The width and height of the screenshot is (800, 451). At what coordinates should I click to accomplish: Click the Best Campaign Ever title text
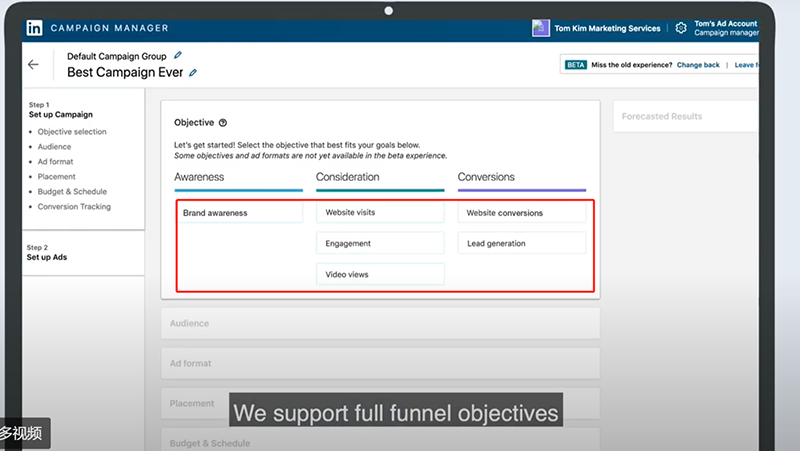coord(125,72)
